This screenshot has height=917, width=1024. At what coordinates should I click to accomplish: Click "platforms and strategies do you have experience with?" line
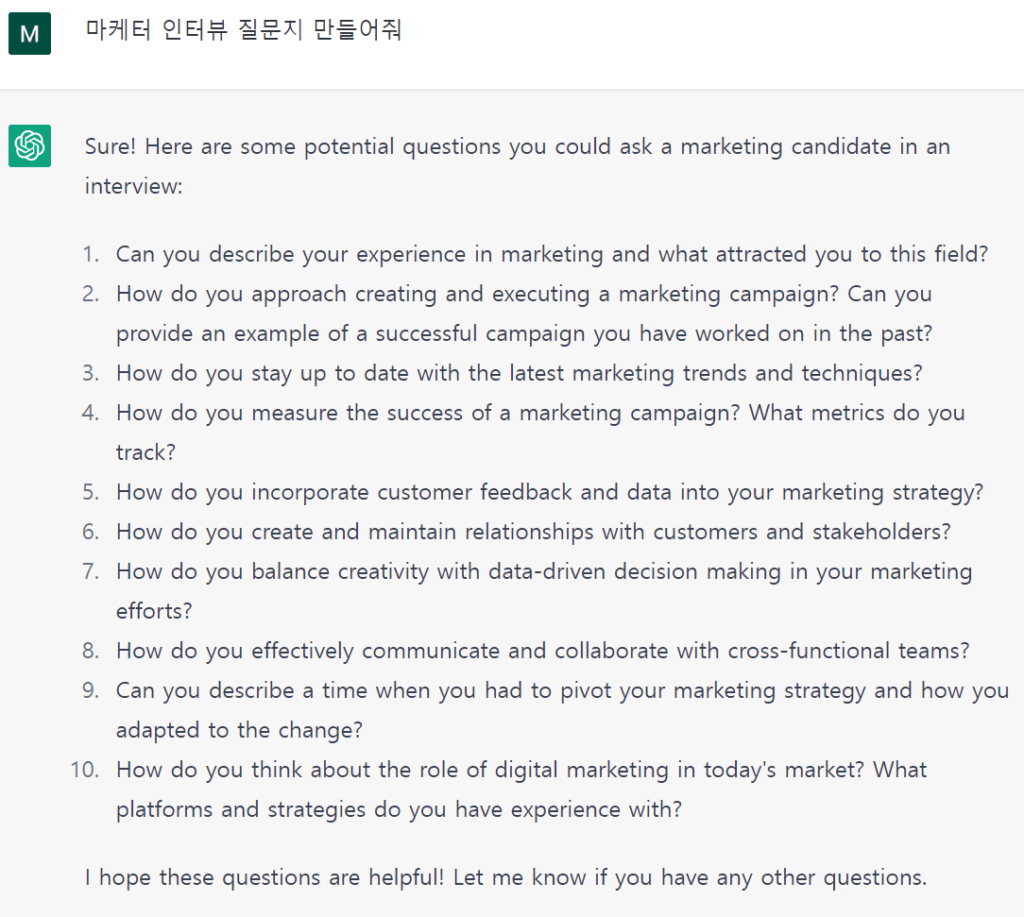[x=399, y=809]
